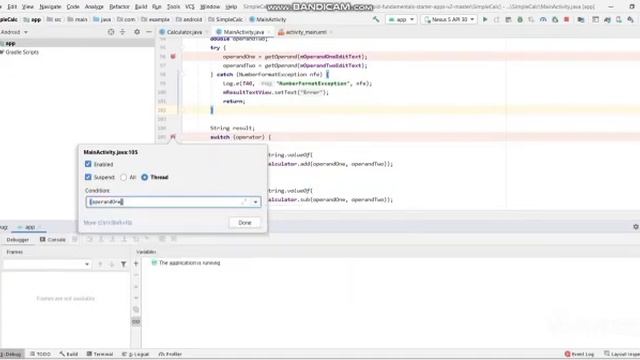Click the next frame down arrow
Viewport: 640px width, 360px height.
point(111,264)
